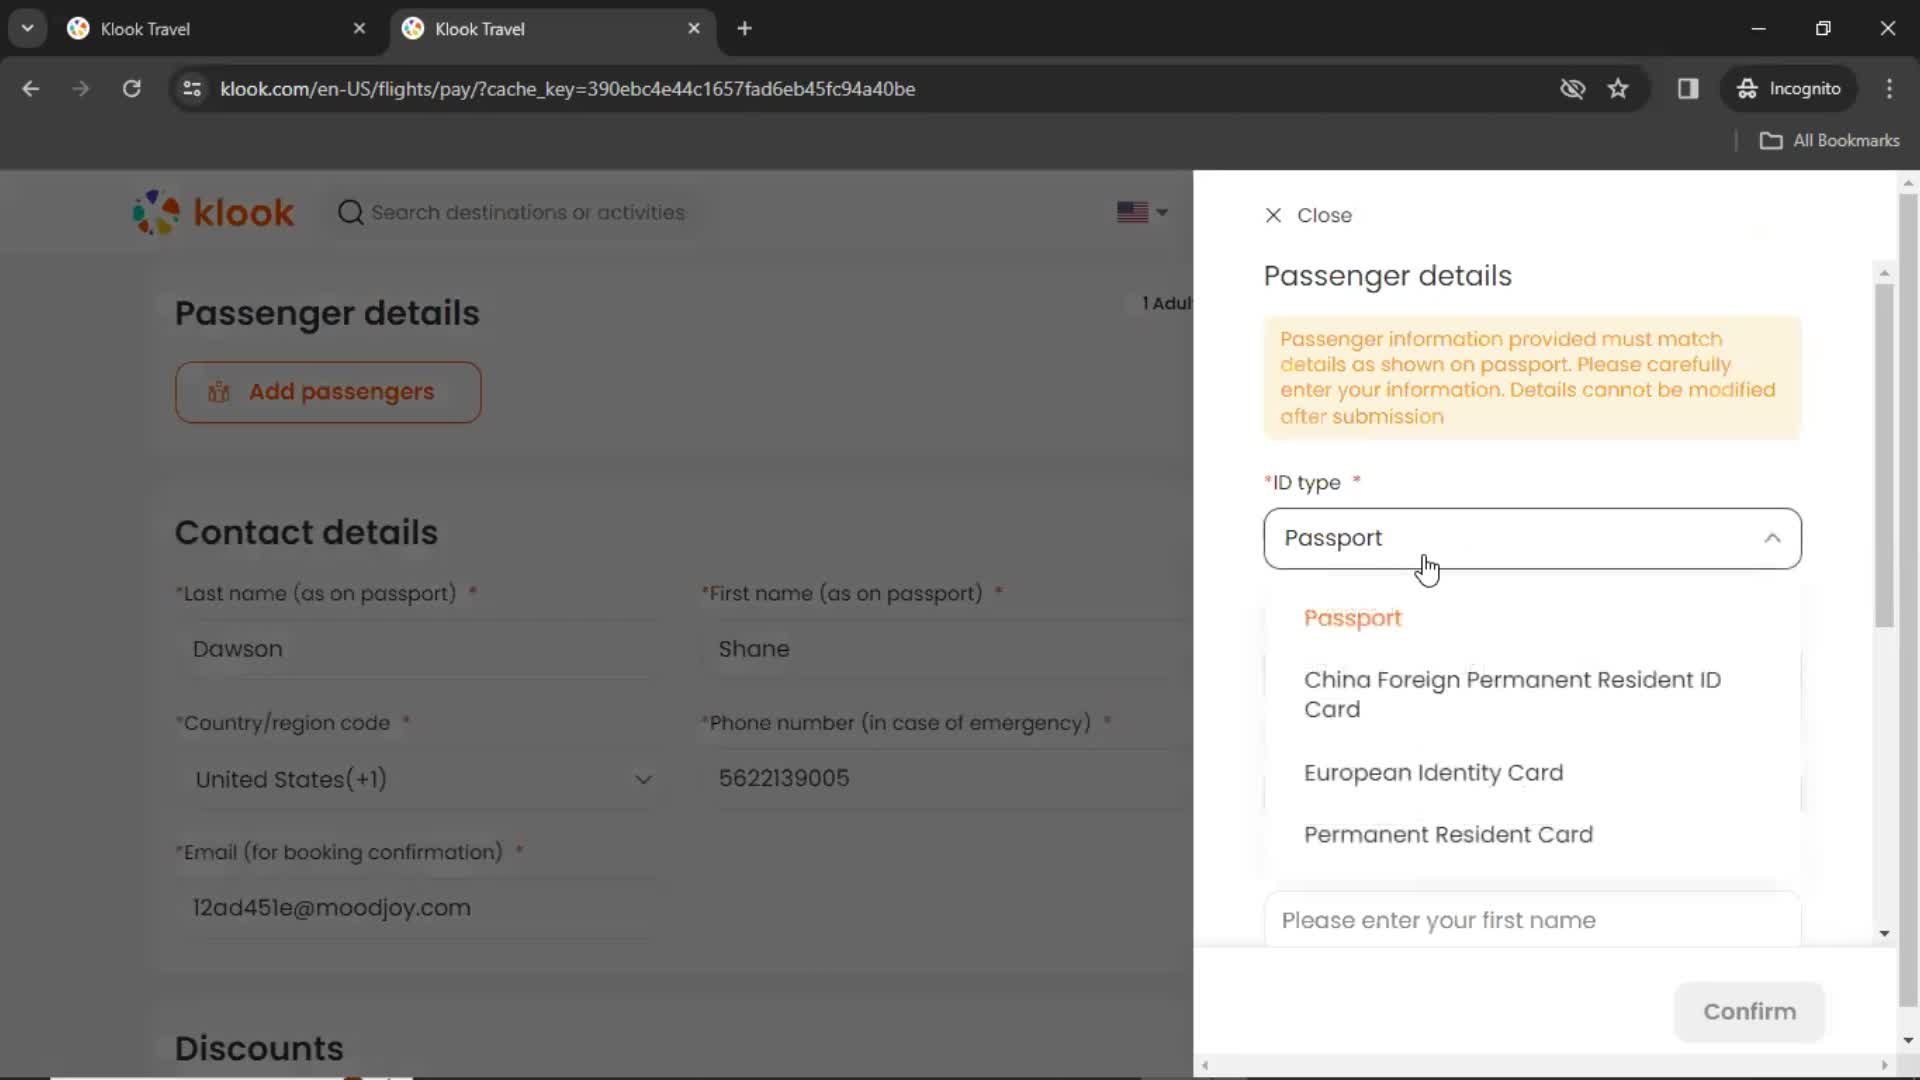Select Passport from ID type dropdown
The width and height of the screenshot is (1920, 1080).
[1352, 617]
